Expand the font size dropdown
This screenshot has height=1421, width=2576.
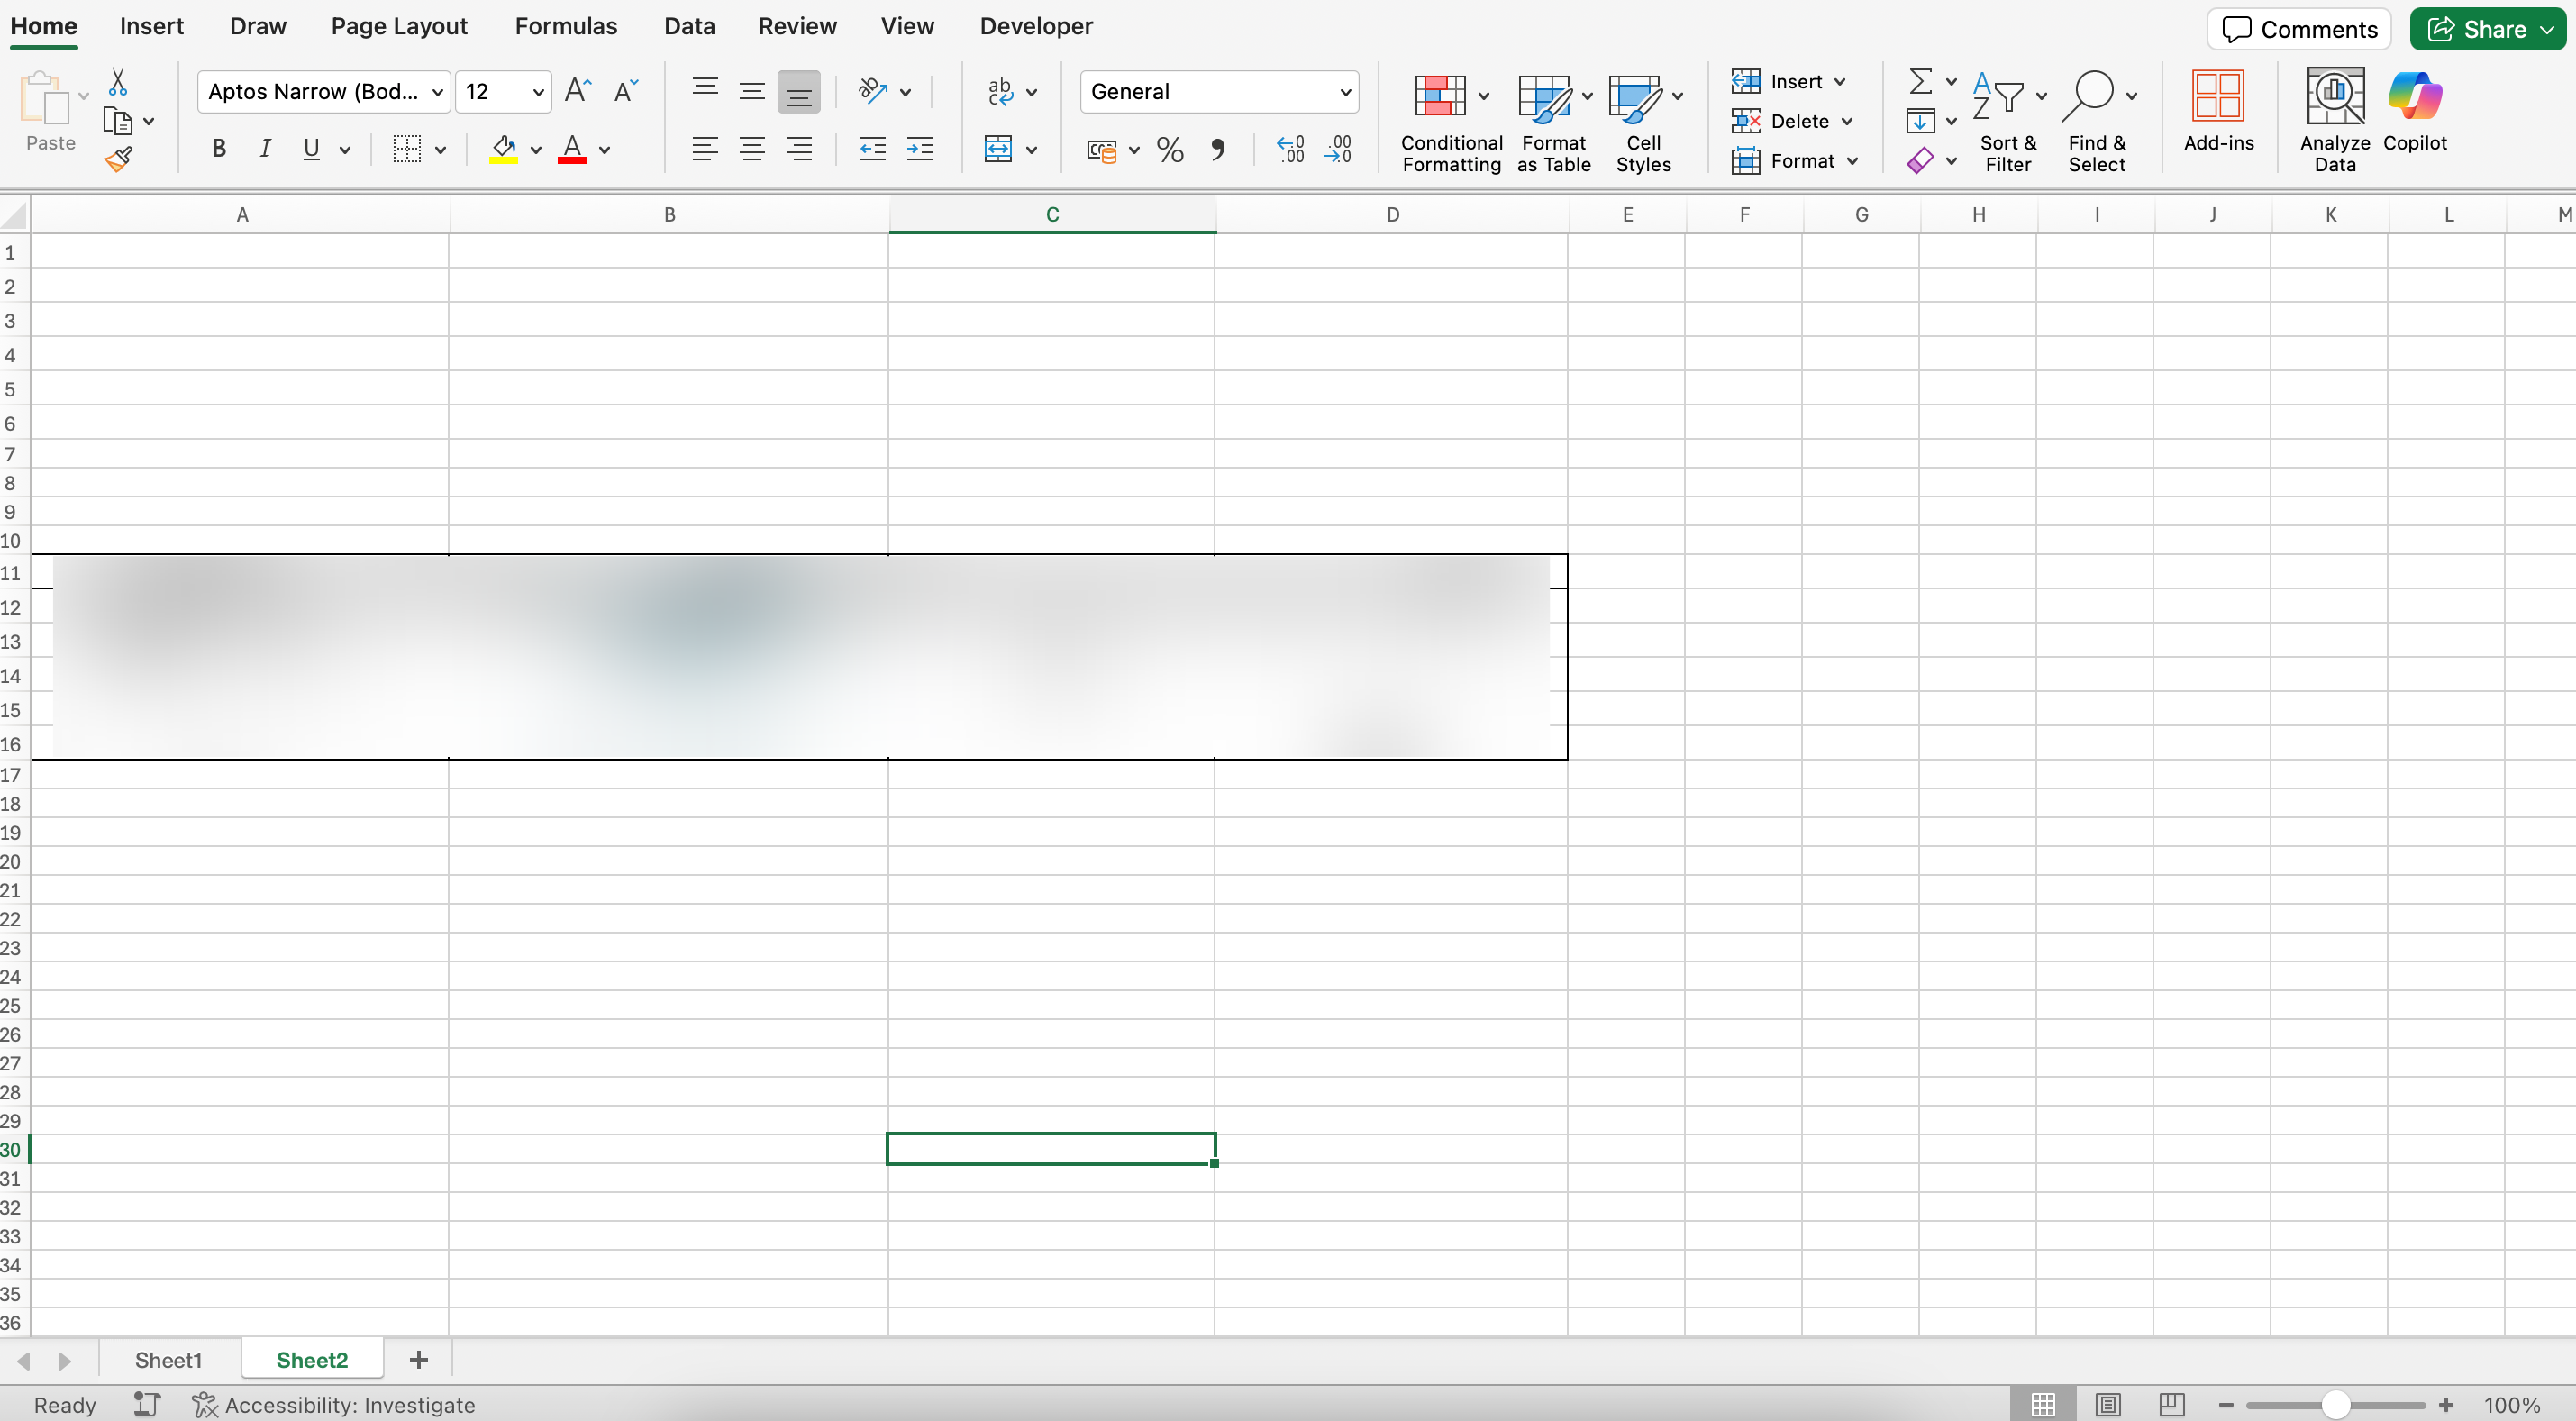[538, 92]
